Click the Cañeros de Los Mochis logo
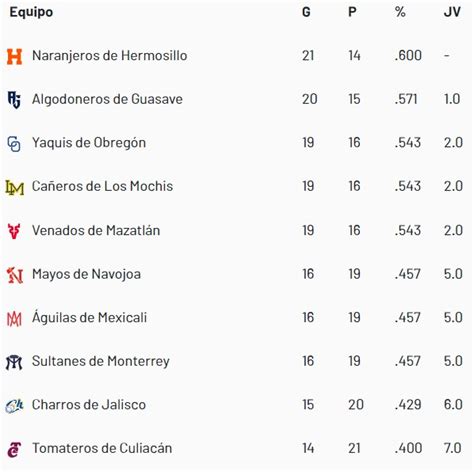Screen dimensions: 474x475 point(15,187)
